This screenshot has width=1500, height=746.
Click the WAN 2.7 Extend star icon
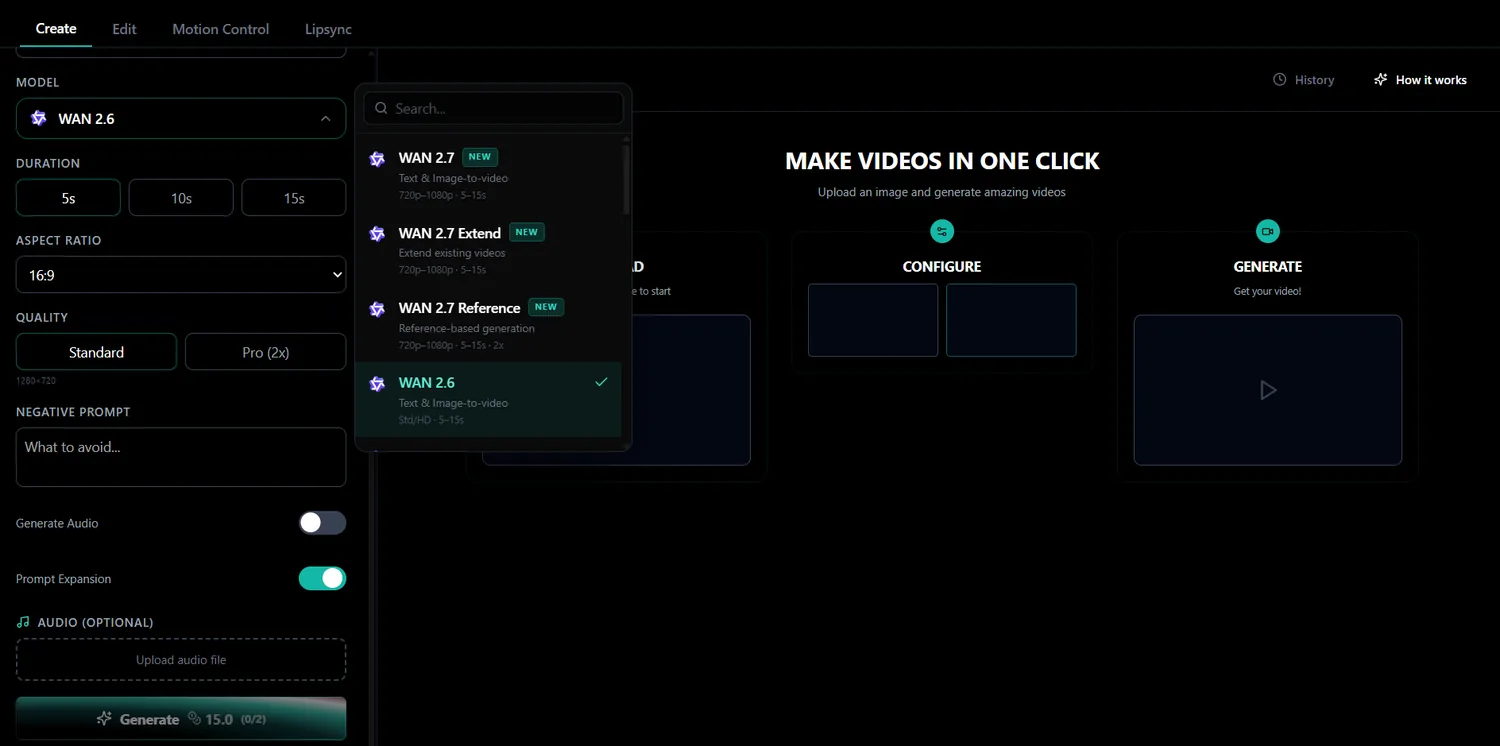coord(377,234)
